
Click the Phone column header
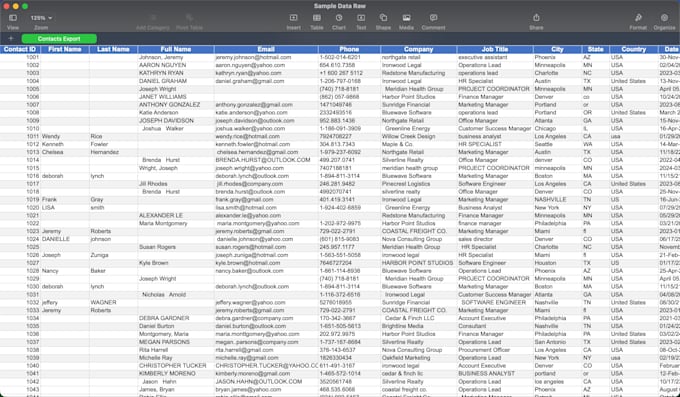[x=349, y=49]
